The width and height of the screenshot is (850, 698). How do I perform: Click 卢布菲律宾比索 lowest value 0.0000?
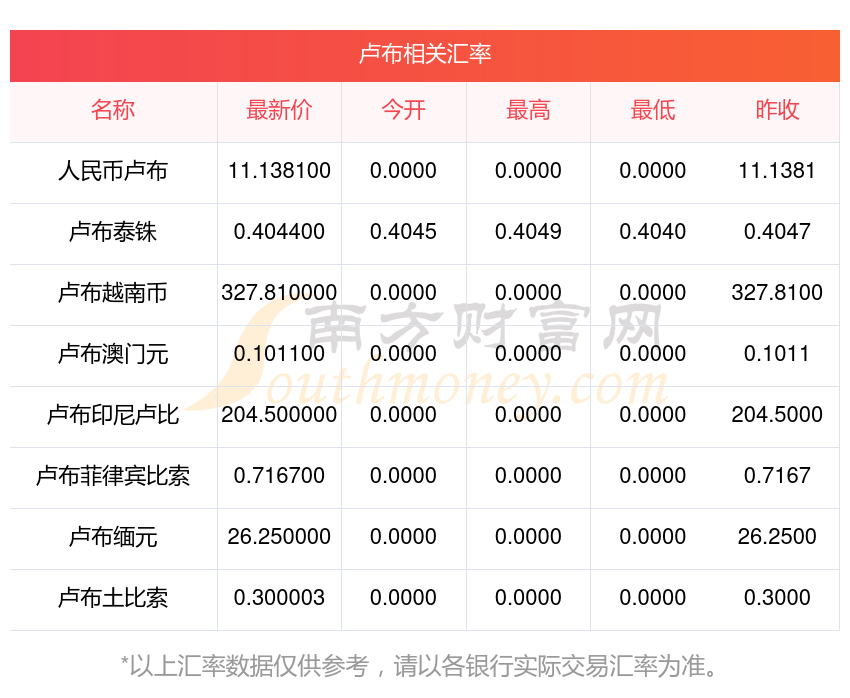[x=653, y=476]
